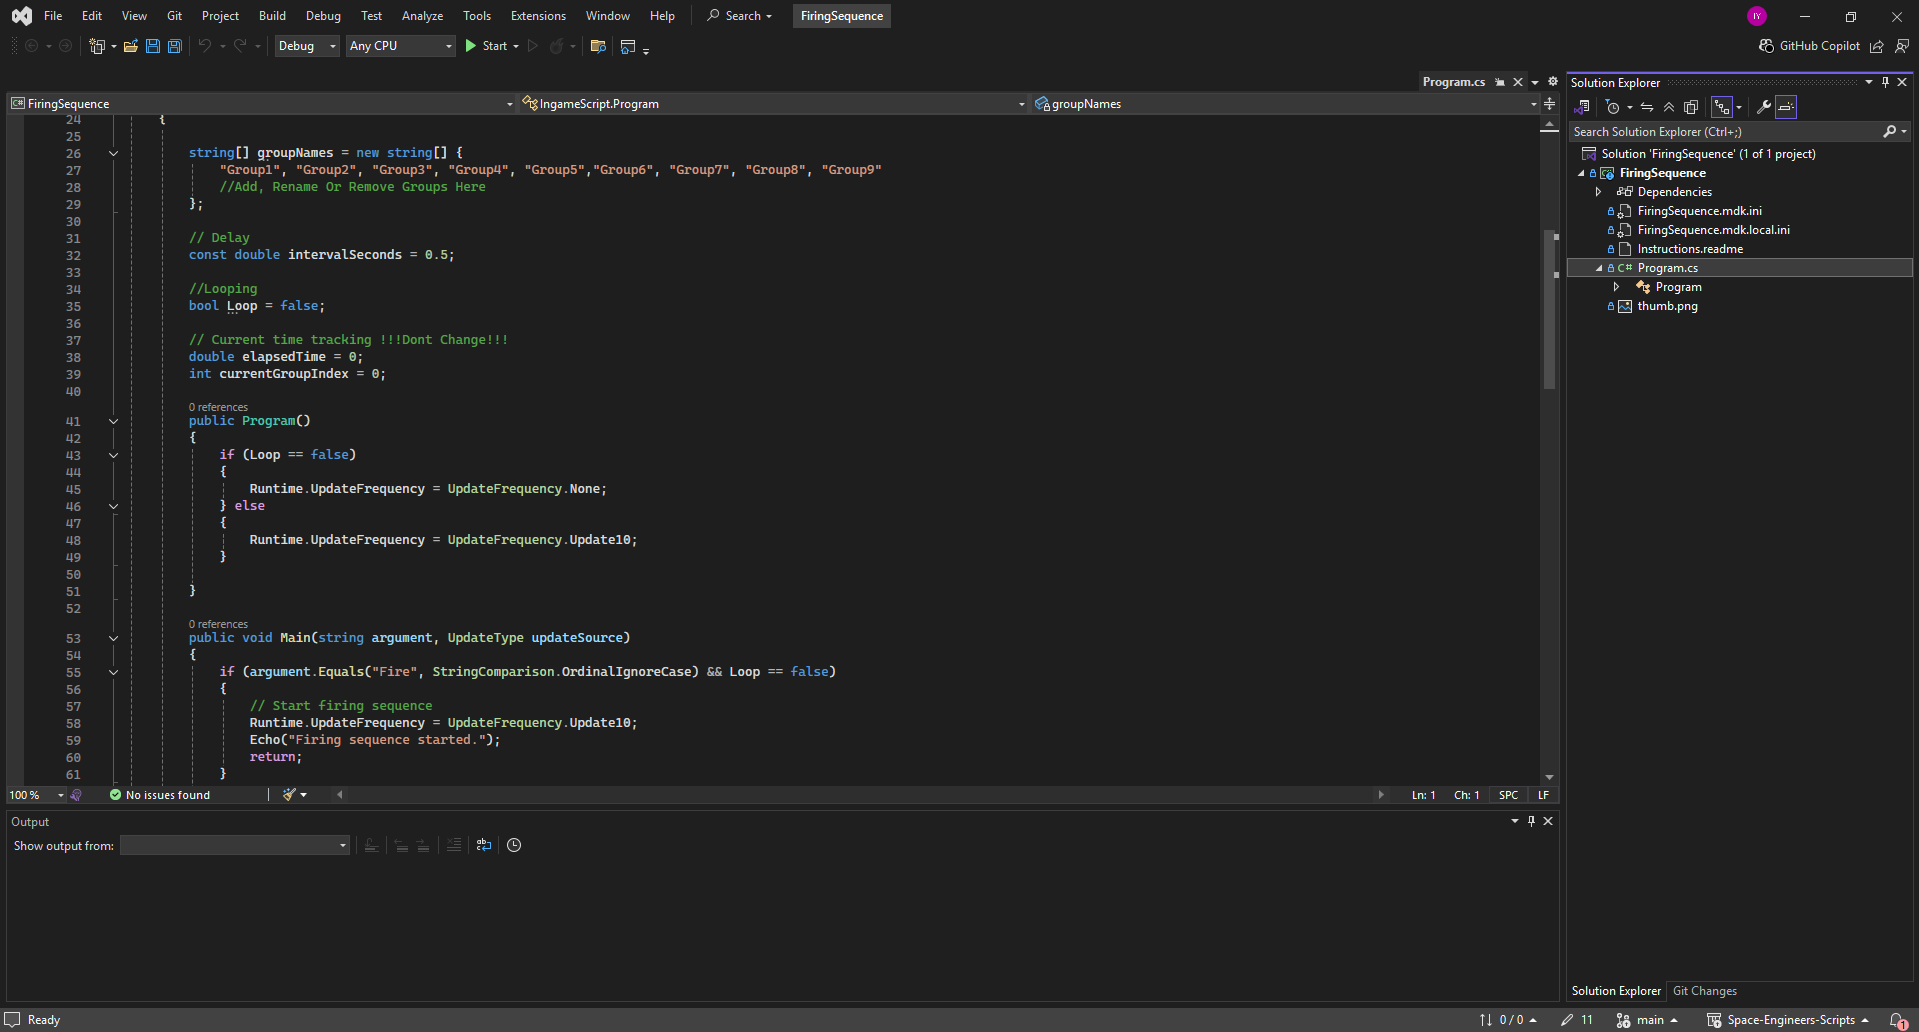
Task: Open the Git menu
Action: point(174,16)
